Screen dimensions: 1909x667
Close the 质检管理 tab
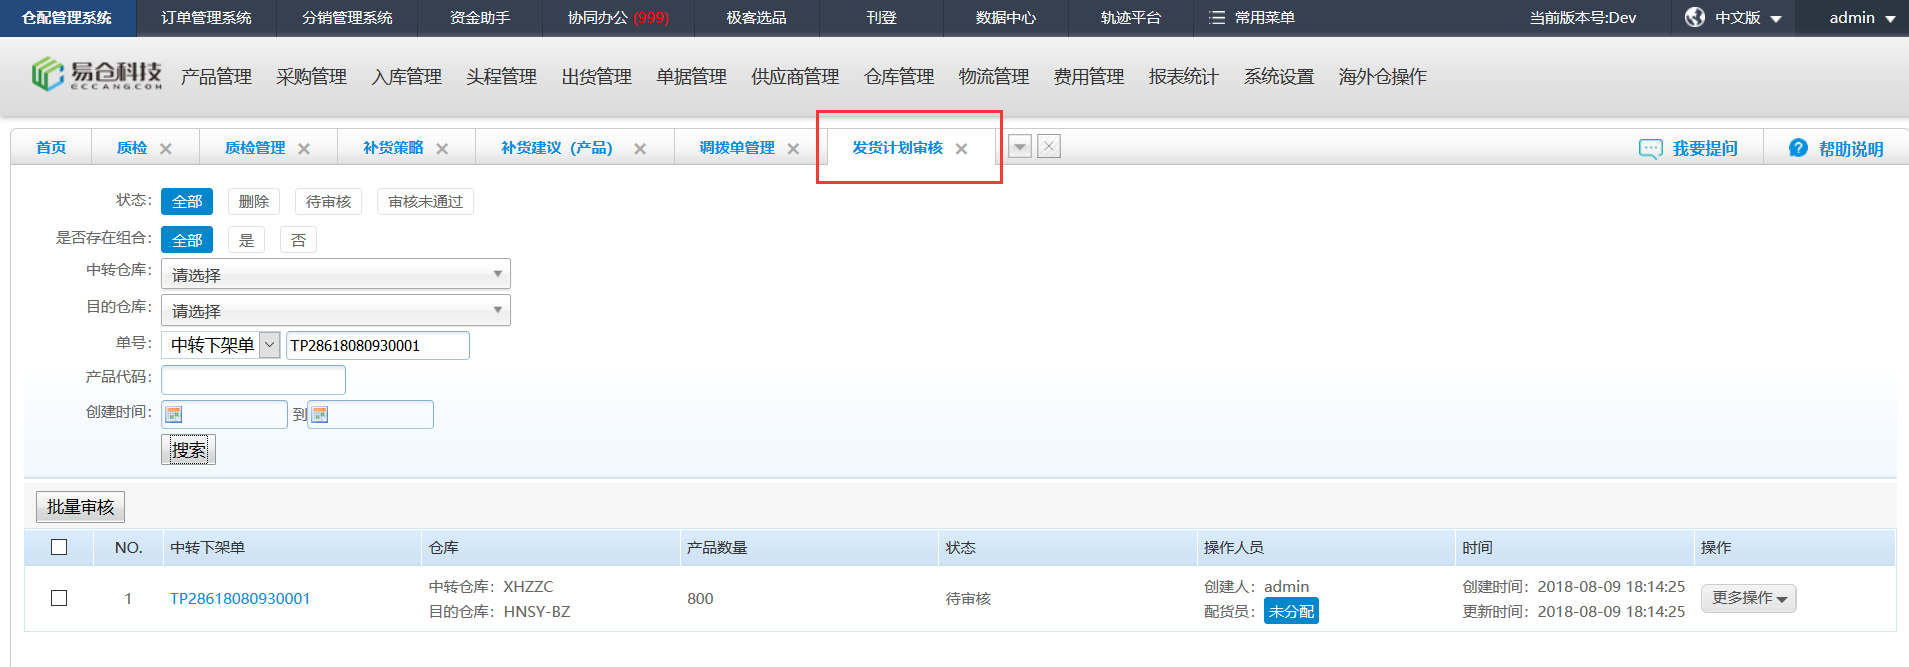tap(304, 149)
